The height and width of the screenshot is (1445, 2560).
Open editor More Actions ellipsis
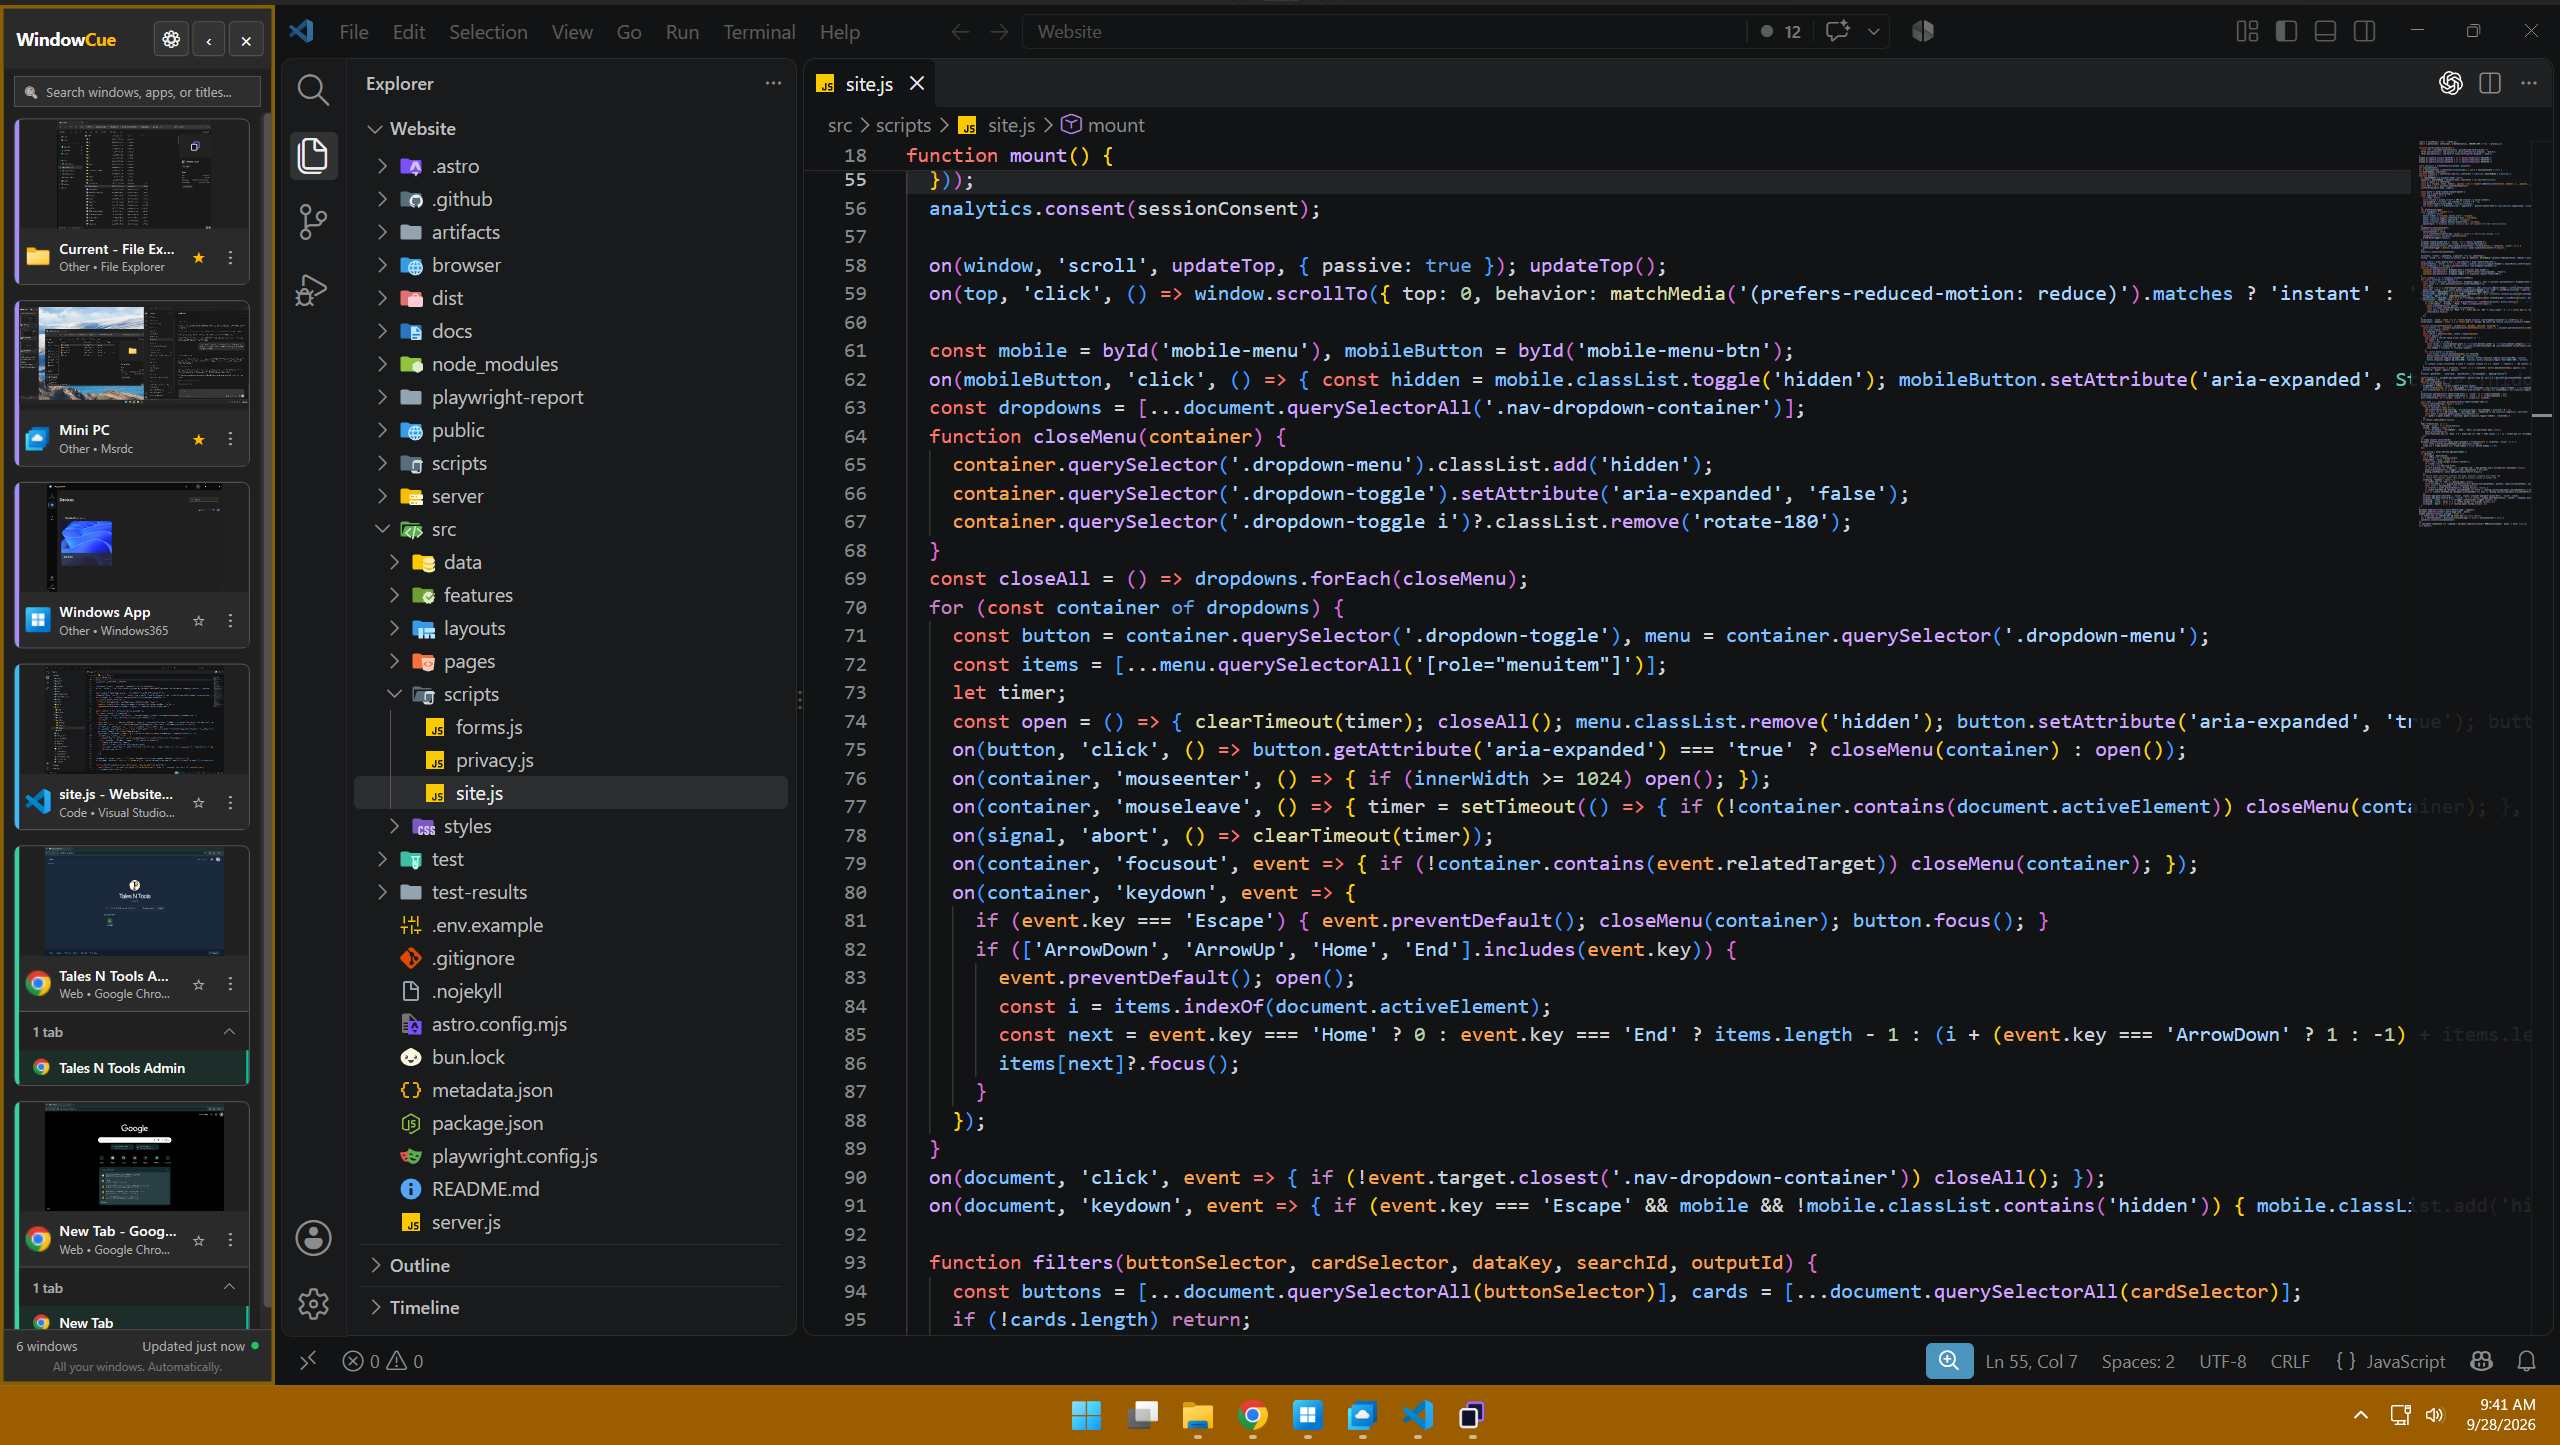click(x=2529, y=84)
